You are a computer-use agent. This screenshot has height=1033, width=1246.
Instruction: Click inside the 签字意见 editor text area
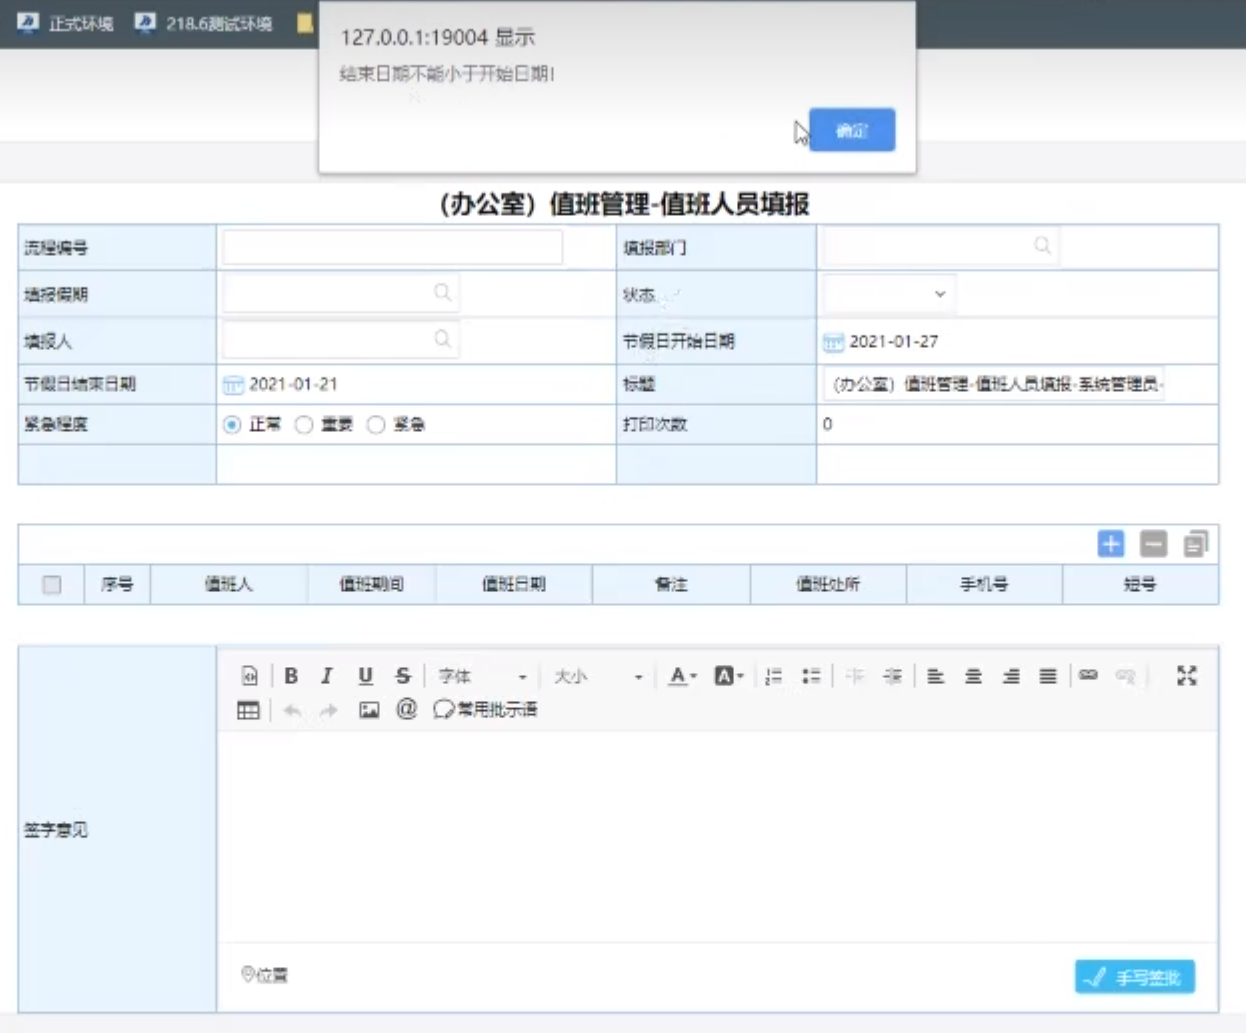(717, 835)
